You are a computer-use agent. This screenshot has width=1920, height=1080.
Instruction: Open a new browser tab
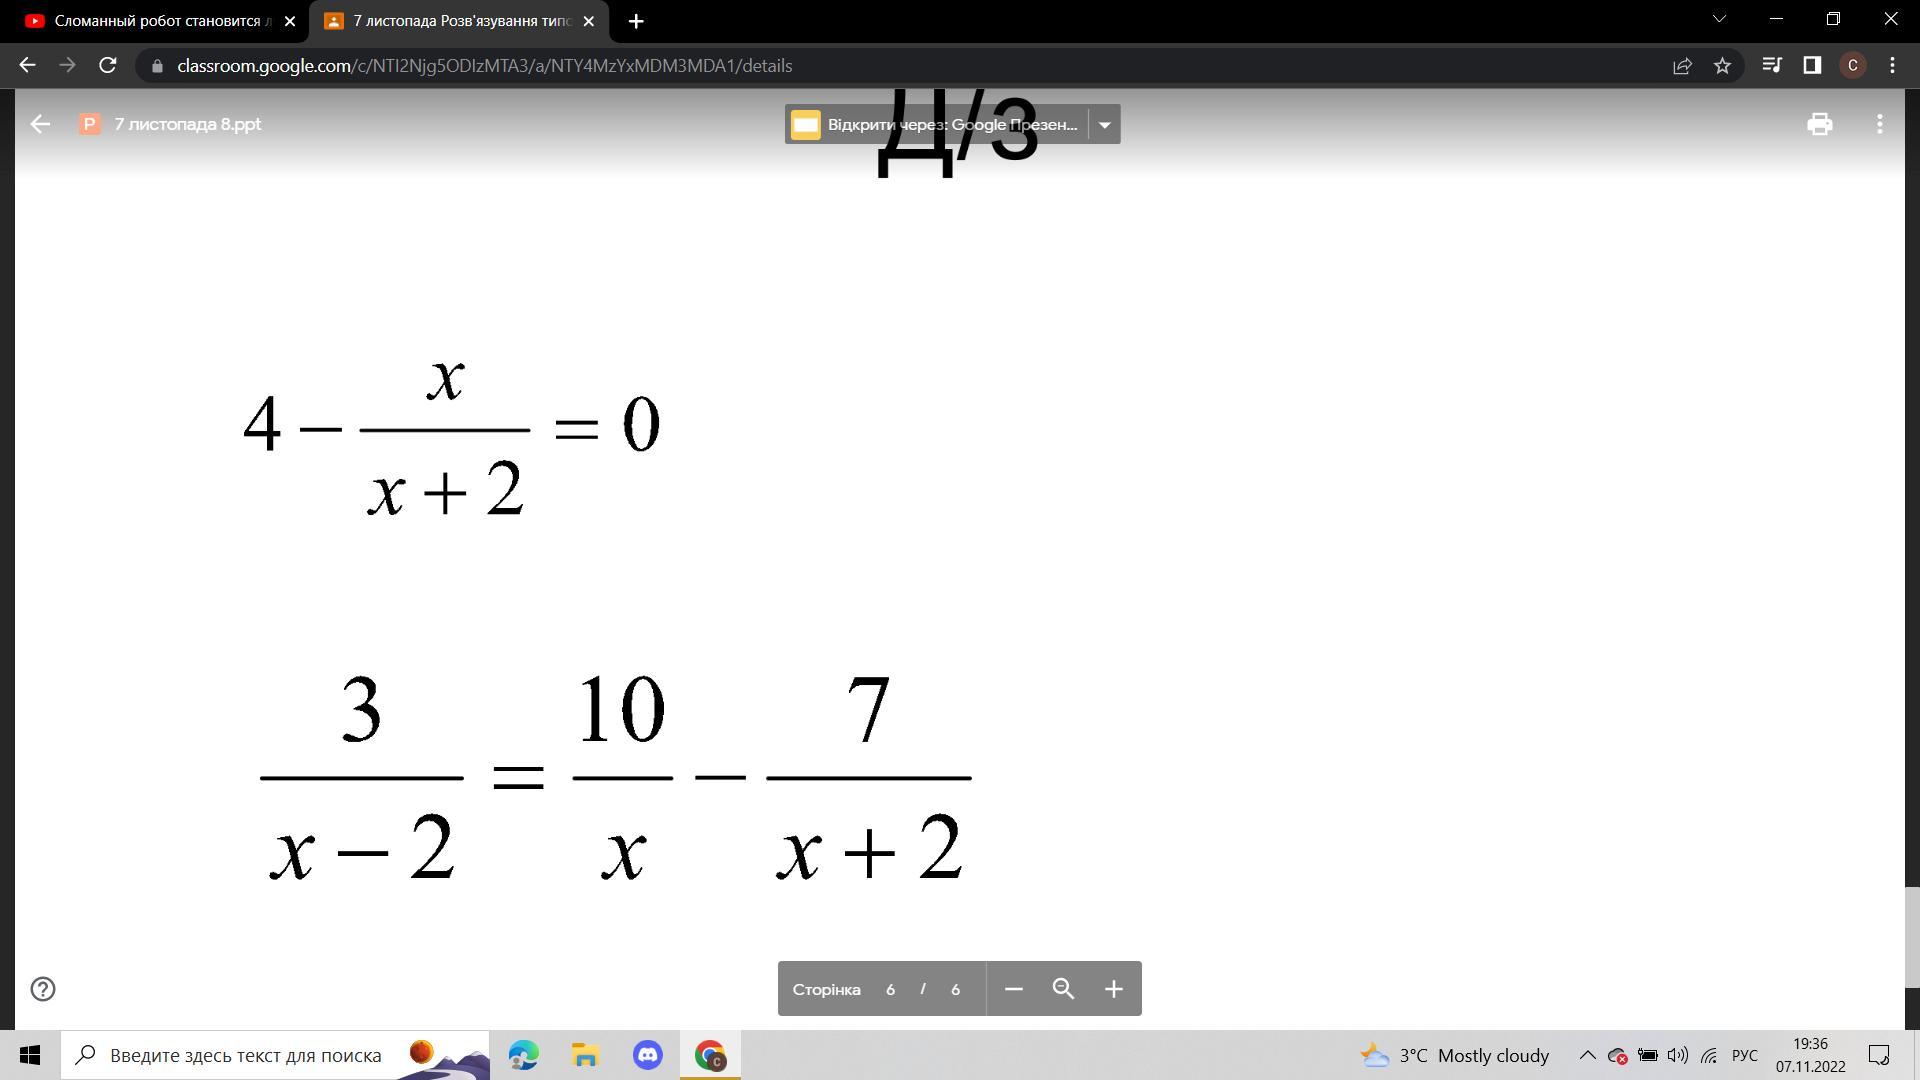(636, 21)
